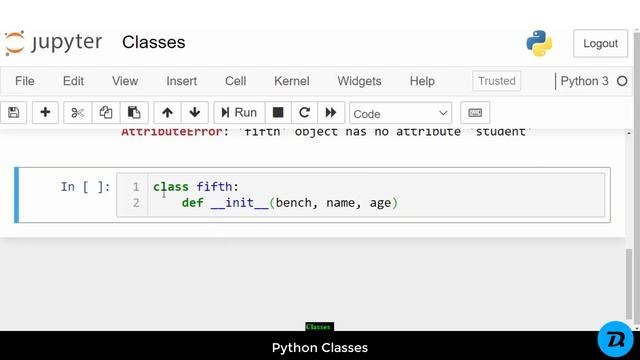
Task: Interrupt the kernel with the stop icon
Action: click(278, 113)
